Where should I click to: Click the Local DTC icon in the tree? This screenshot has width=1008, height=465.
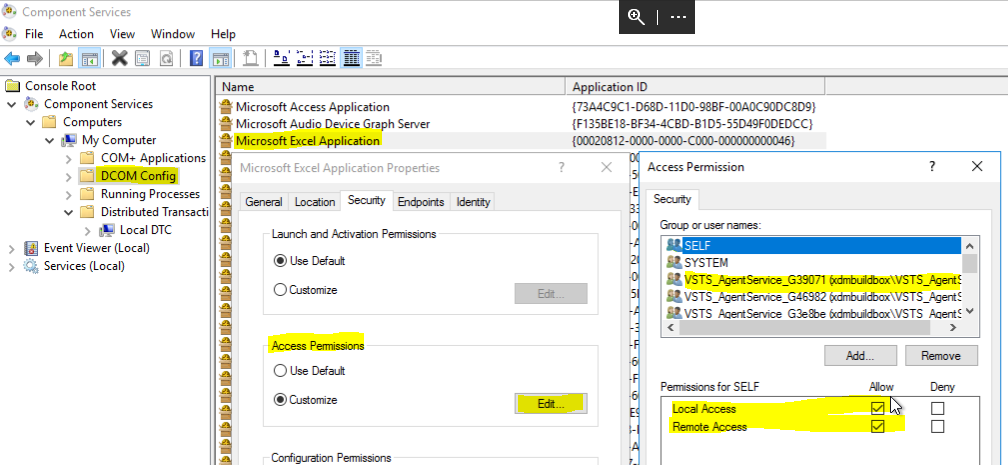(x=107, y=230)
